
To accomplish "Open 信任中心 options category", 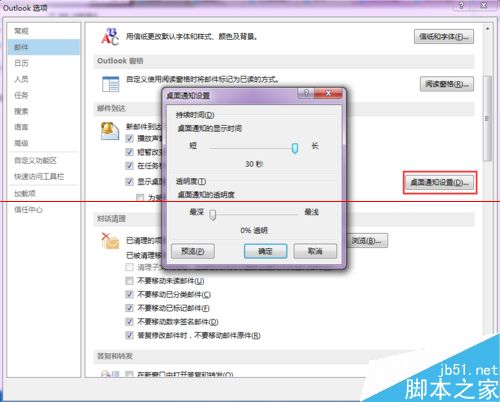I will click(44, 210).
